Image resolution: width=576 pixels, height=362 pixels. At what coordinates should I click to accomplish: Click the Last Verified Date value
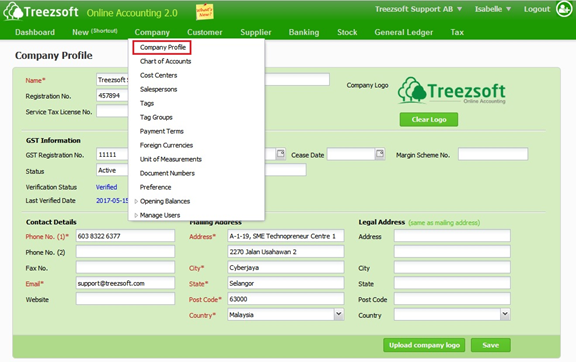point(112,201)
